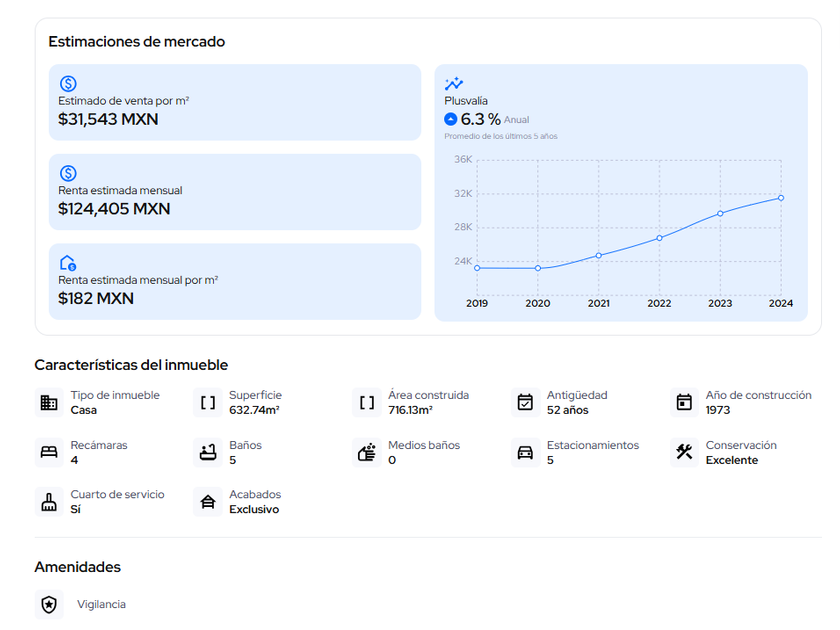
Task: Click the house icon above Renta mensual por m²
Action: [x=68, y=263]
